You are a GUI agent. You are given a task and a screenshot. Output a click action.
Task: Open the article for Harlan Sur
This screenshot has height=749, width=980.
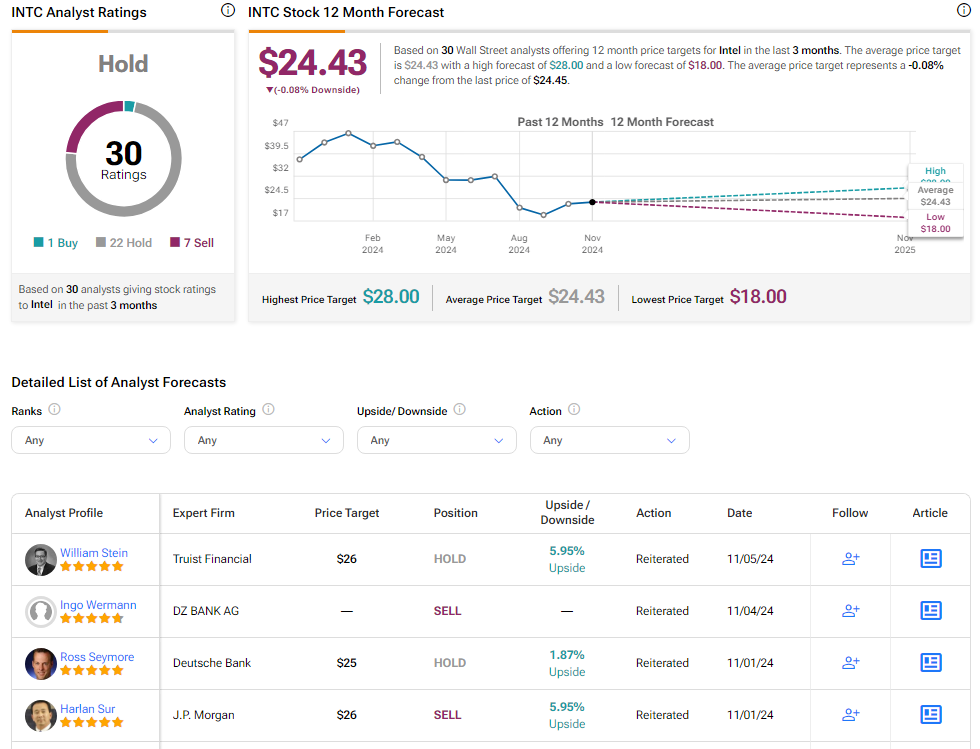930,715
